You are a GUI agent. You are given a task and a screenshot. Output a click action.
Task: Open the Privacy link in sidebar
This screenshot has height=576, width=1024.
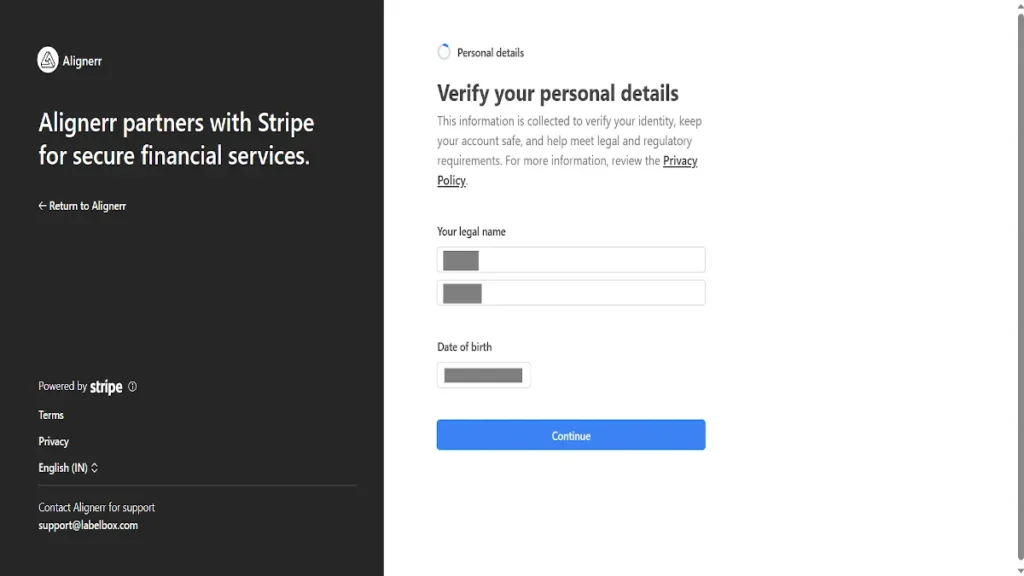pyautogui.click(x=54, y=441)
